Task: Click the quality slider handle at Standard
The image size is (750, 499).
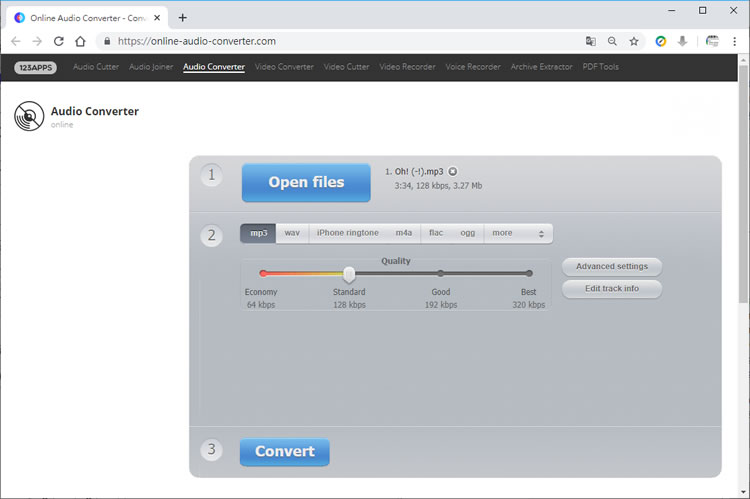Action: [x=349, y=274]
